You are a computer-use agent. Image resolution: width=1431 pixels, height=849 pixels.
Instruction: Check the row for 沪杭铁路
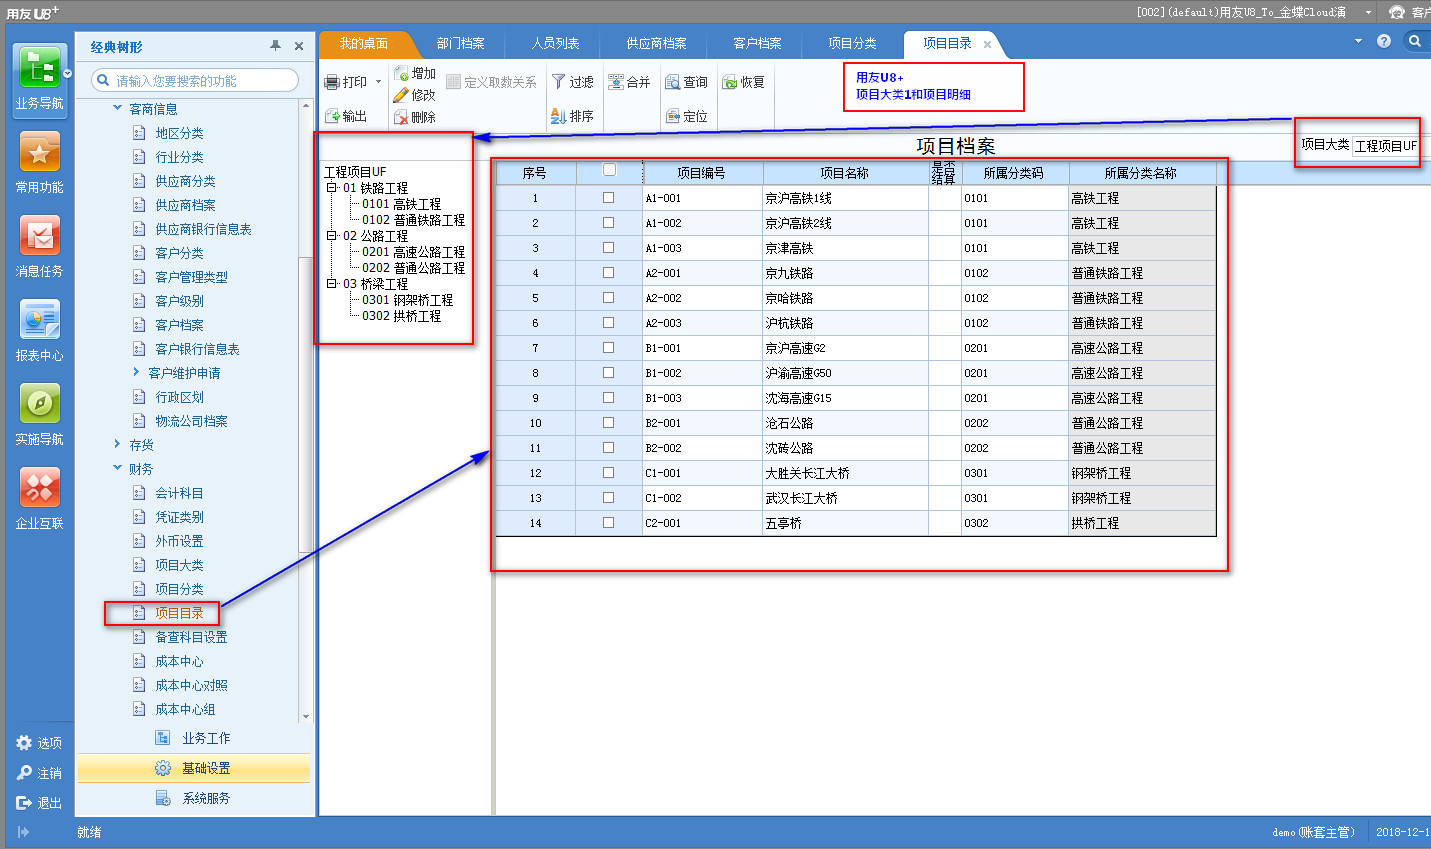point(608,323)
